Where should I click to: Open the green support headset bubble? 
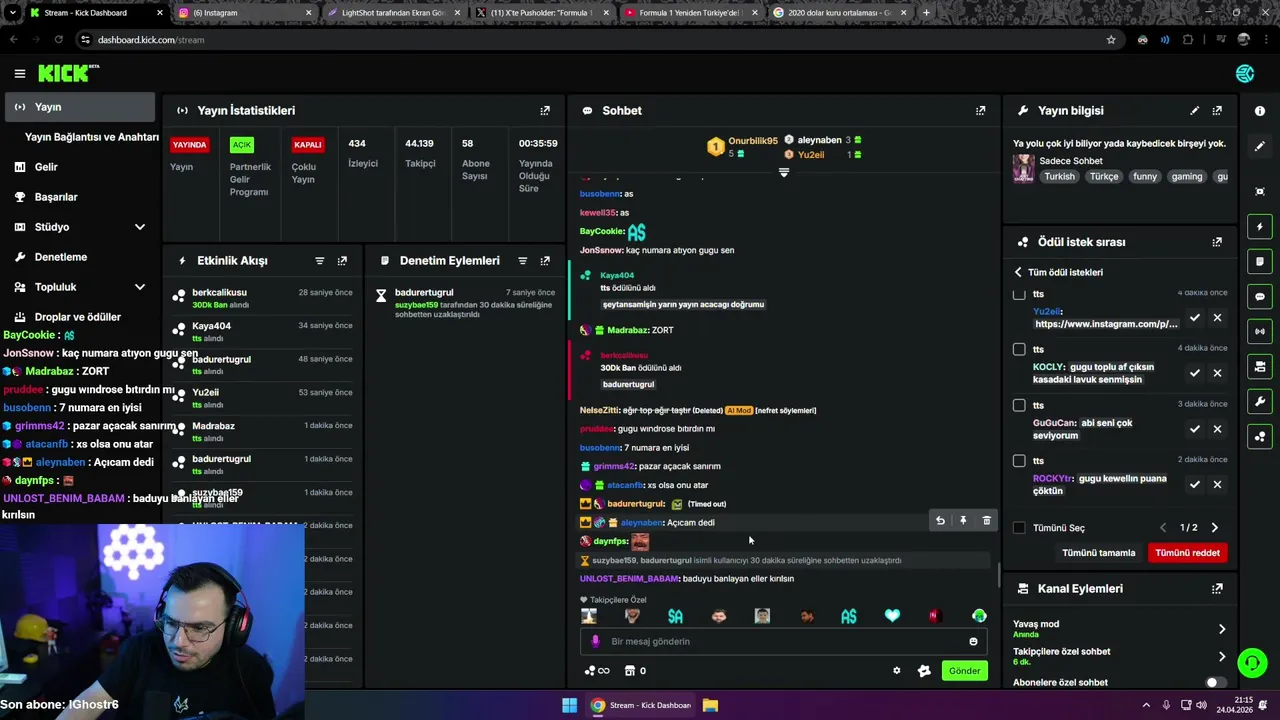[x=1252, y=662]
